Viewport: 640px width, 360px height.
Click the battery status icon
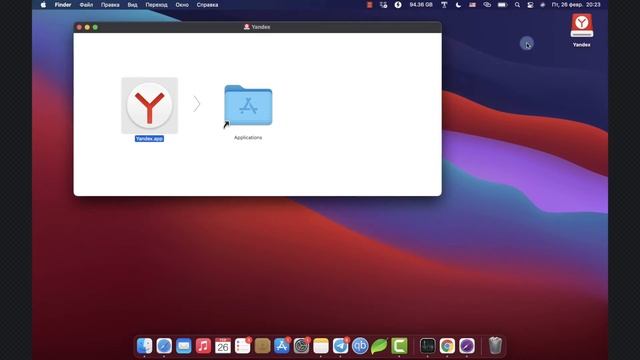(x=502, y=5)
